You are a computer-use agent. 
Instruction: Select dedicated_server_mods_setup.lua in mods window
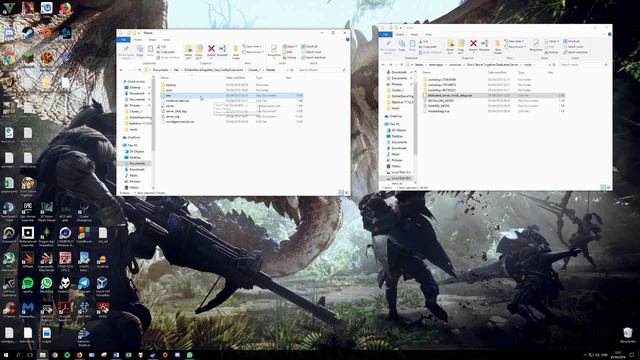pyautogui.click(x=494, y=95)
